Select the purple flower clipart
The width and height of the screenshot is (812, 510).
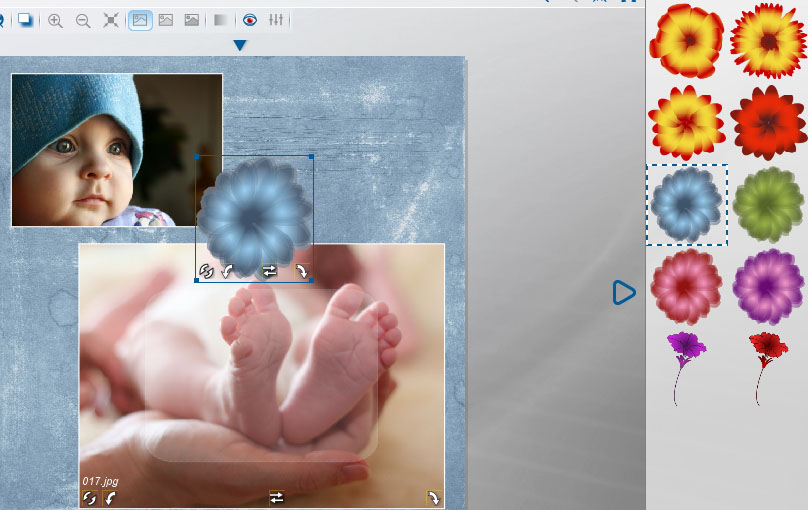[x=768, y=287]
